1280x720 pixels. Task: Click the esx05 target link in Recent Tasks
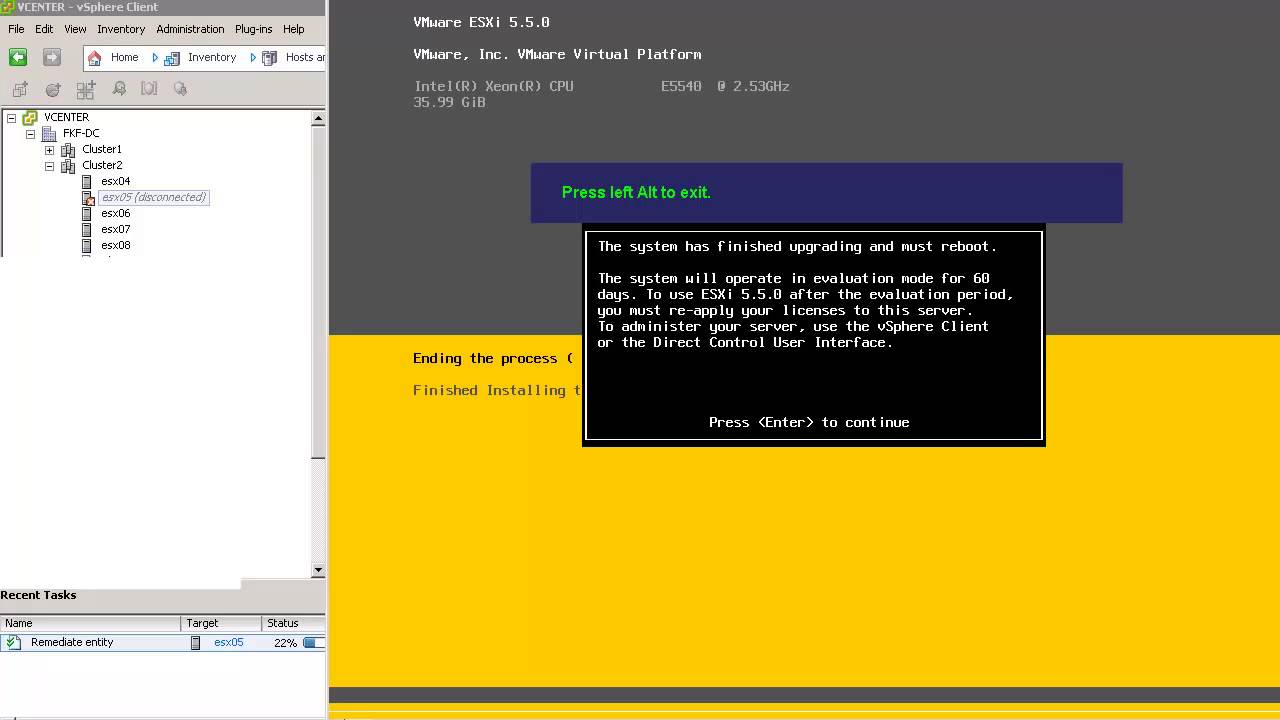pos(228,642)
